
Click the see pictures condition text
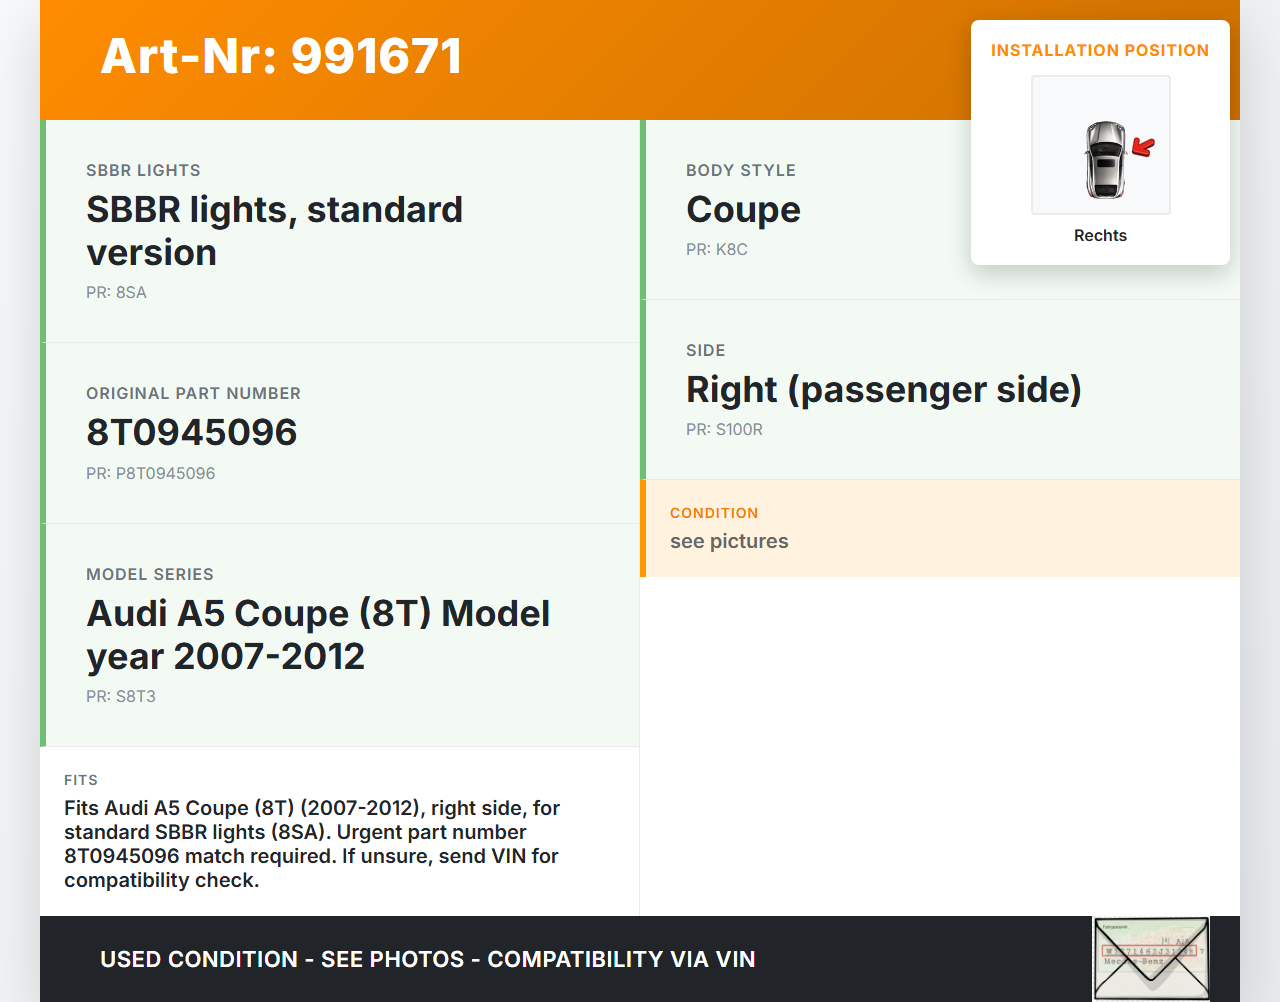pyautogui.click(x=729, y=541)
